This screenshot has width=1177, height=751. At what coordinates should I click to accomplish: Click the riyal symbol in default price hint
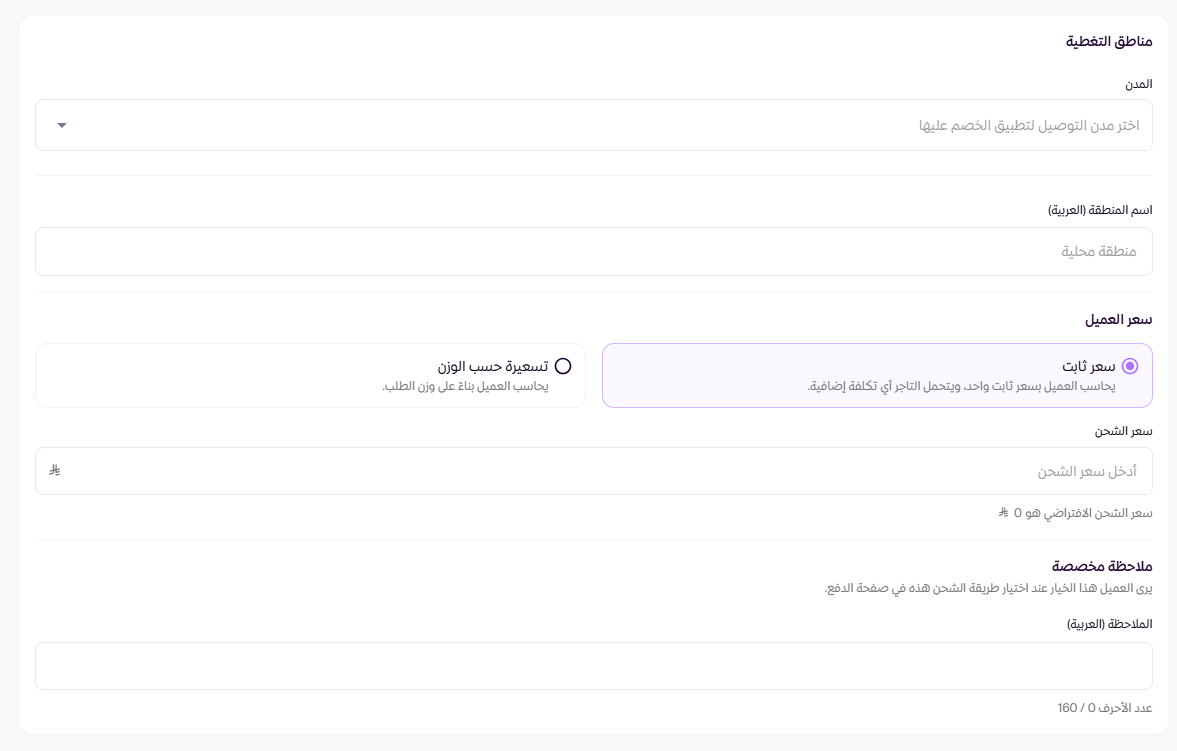pyautogui.click(x=1003, y=513)
